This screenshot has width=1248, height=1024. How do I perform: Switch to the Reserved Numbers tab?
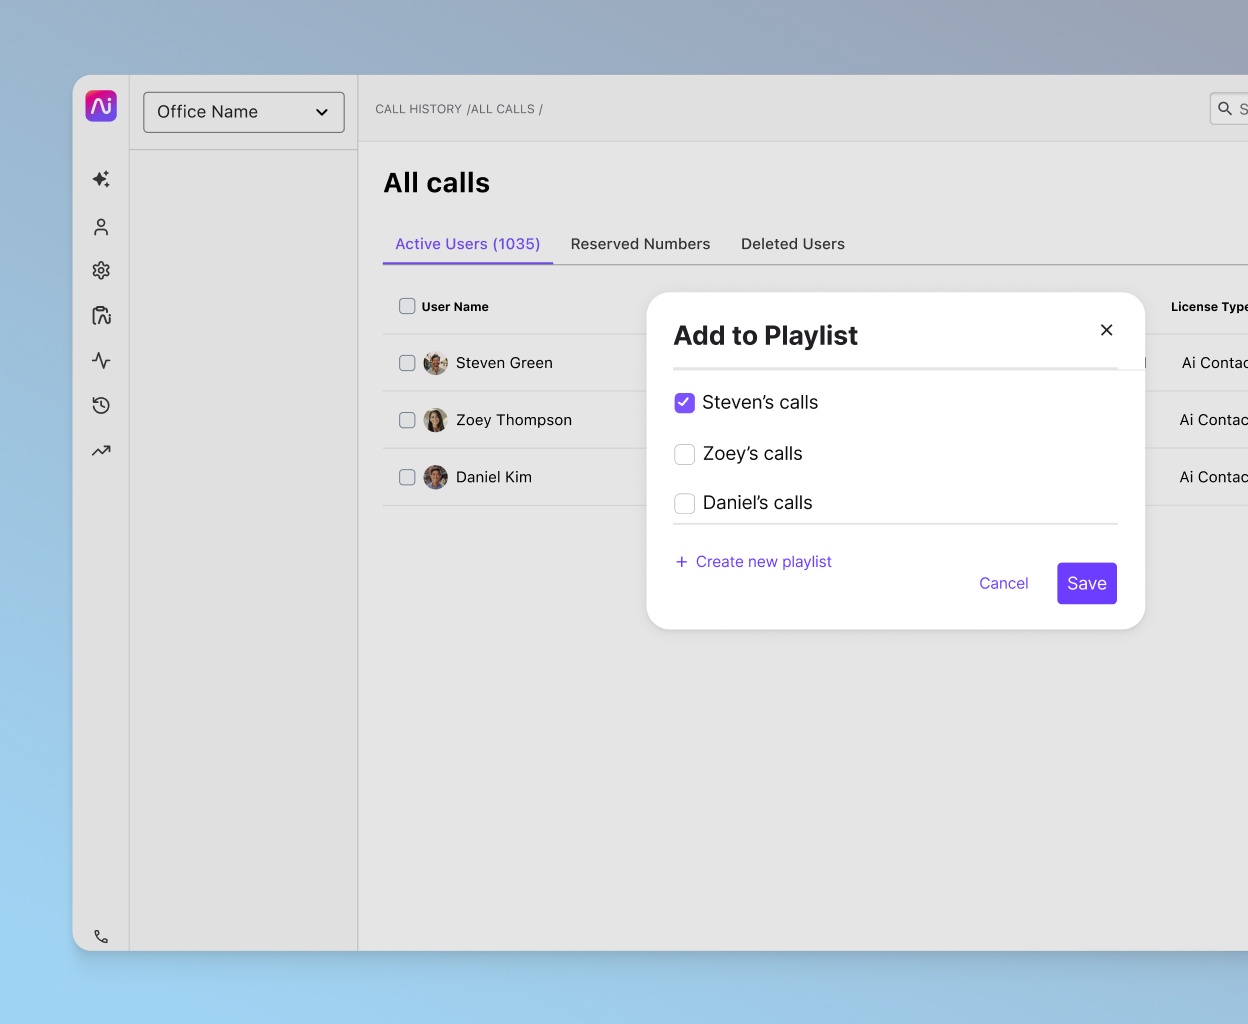click(x=640, y=244)
